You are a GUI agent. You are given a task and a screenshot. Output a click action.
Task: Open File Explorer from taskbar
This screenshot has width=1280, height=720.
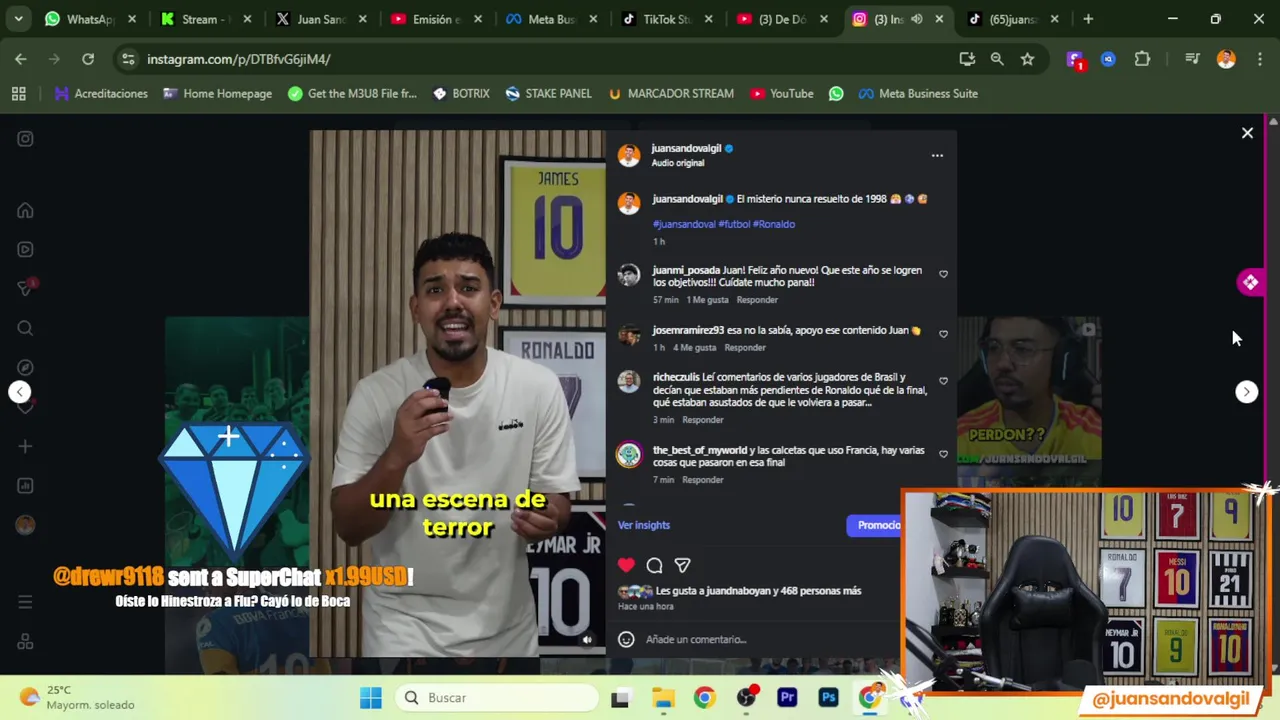pos(663,698)
